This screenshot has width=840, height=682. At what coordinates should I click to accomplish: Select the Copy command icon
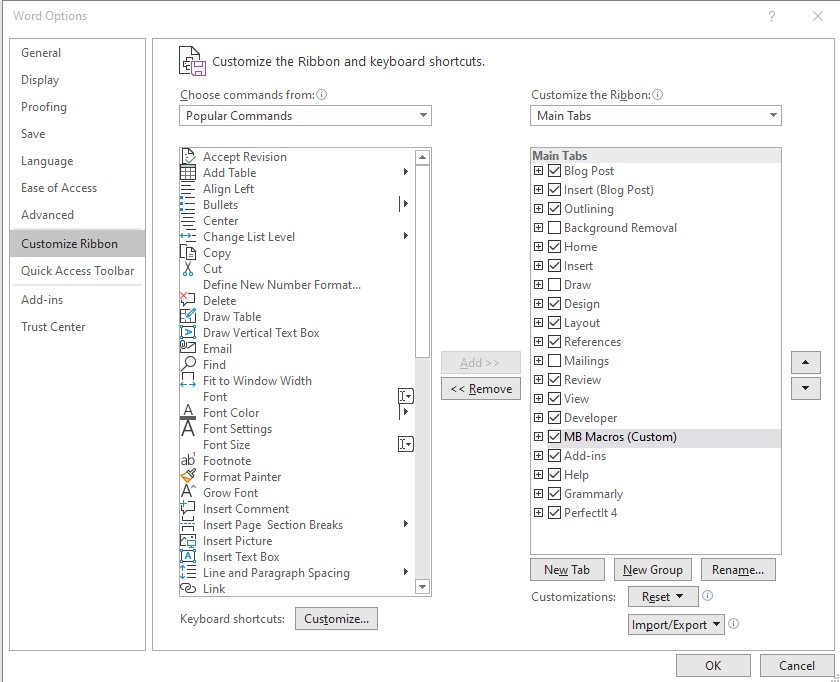pyautogui.click(x=189, y=253)
